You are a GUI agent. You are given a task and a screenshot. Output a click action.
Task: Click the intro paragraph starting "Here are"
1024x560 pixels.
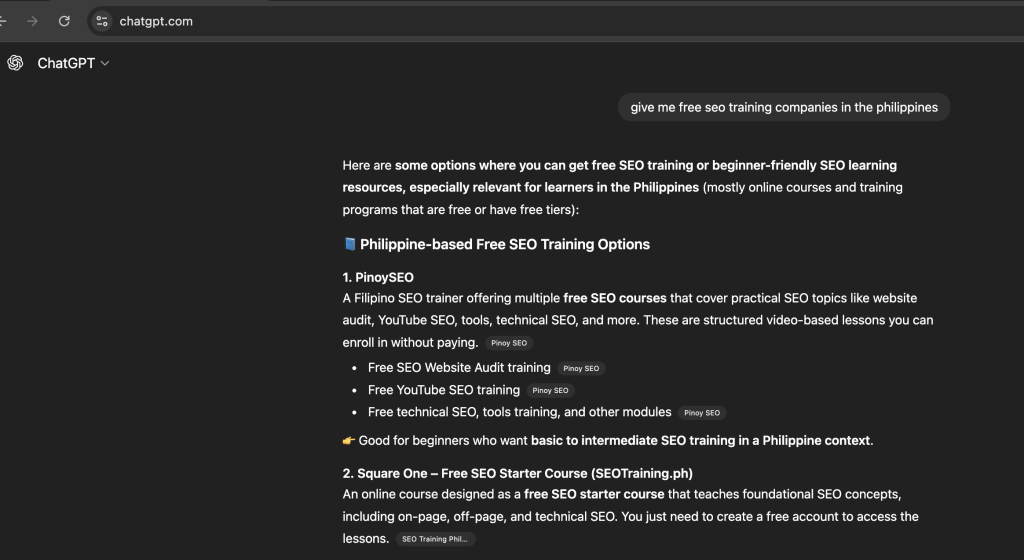620,186
